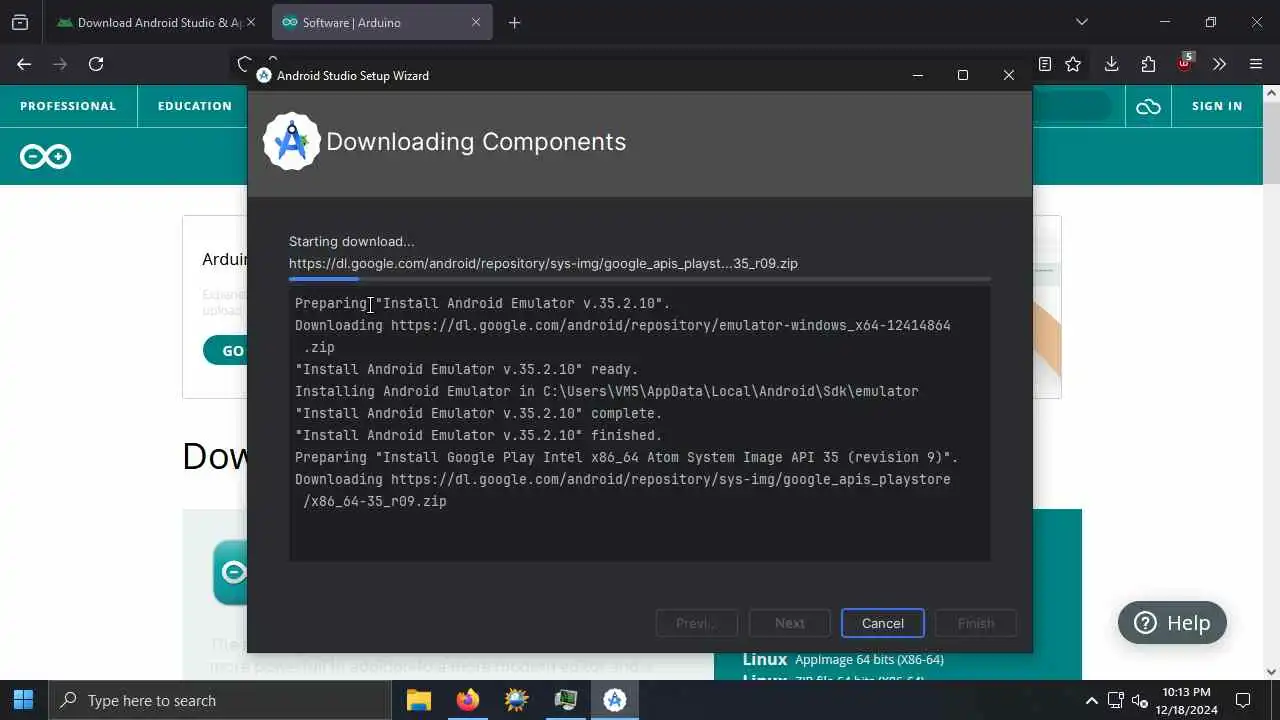
Task: Open the notification center icon
Action: click(1243, 700)
